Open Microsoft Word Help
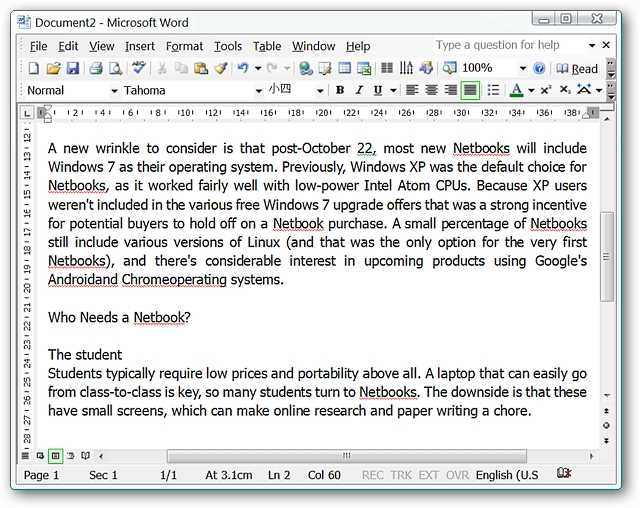 click(539, 68)
